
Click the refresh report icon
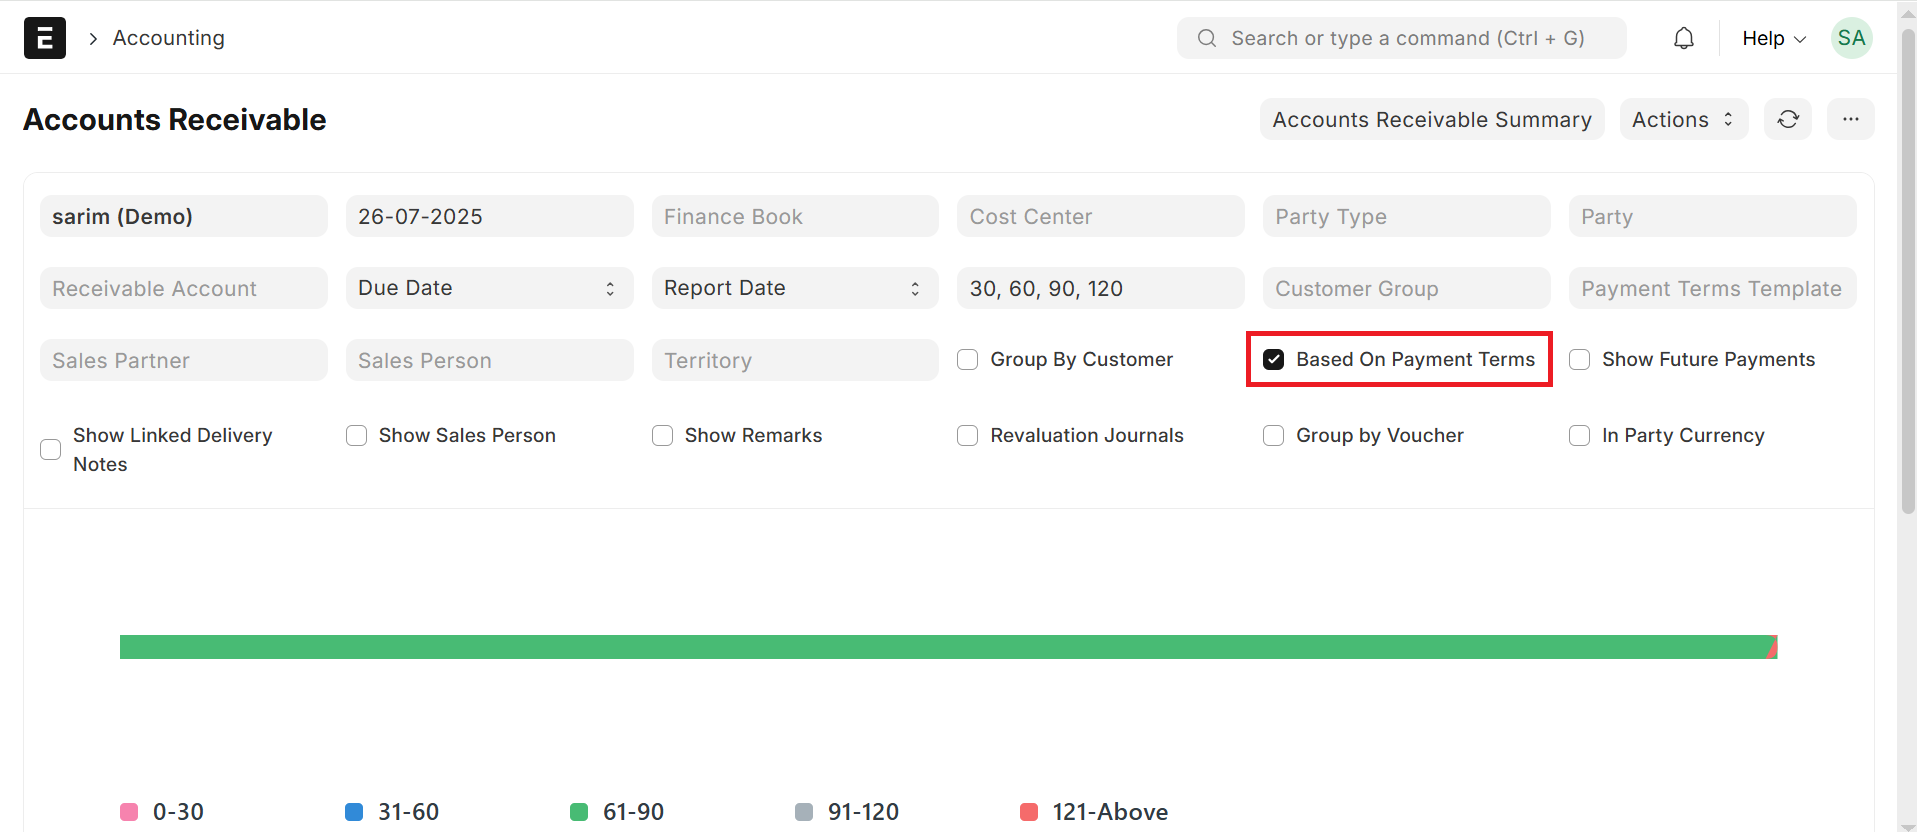coord(1788,120)
